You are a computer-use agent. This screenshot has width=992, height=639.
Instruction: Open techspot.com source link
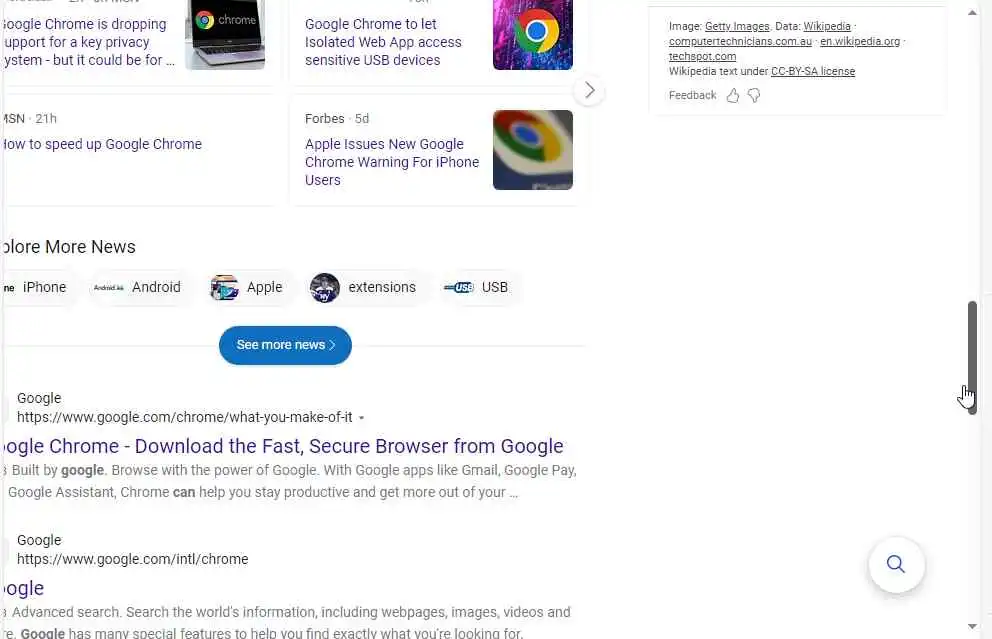tap(702, 57)
